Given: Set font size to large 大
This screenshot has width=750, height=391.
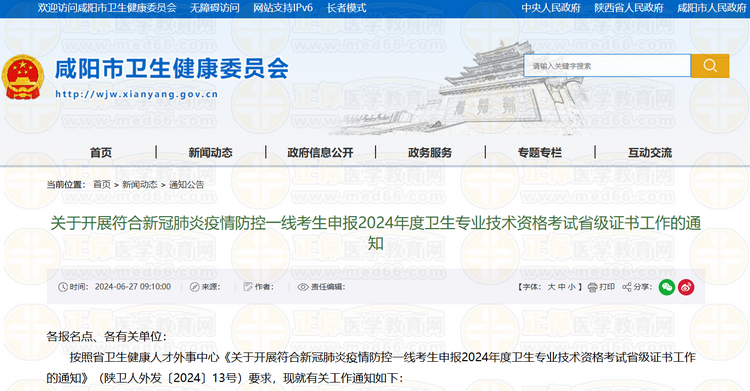Looking at the screenshot, I should pyautogui.click(x=551, y=287).
